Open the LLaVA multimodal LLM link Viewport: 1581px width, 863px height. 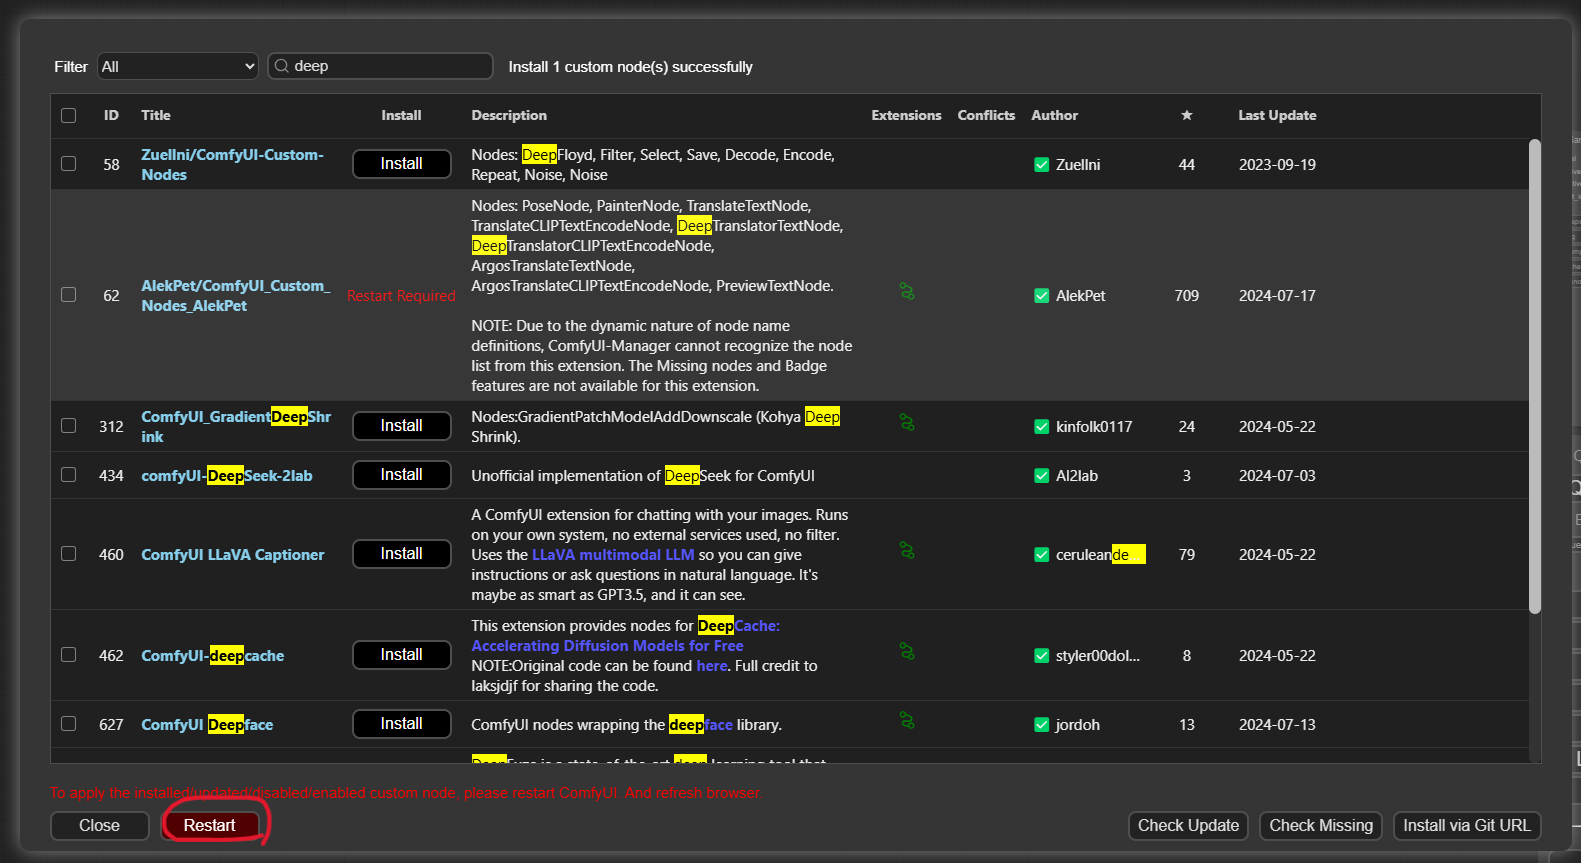pyautogui.click(x=613, y=555)
